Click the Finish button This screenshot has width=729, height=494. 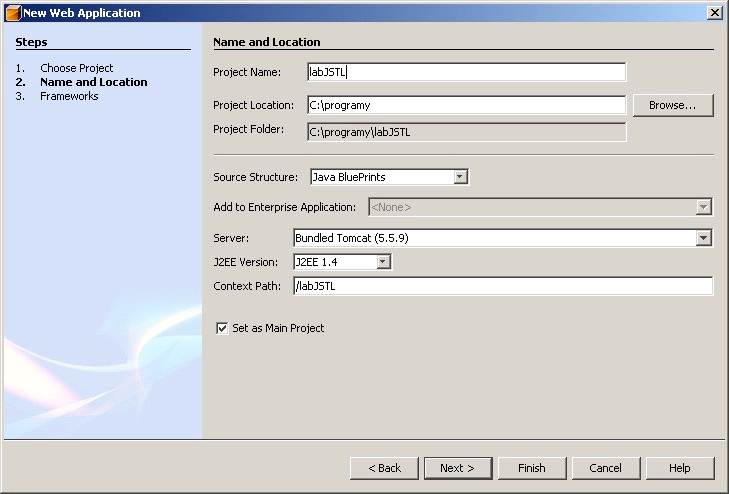click(532, 468)
